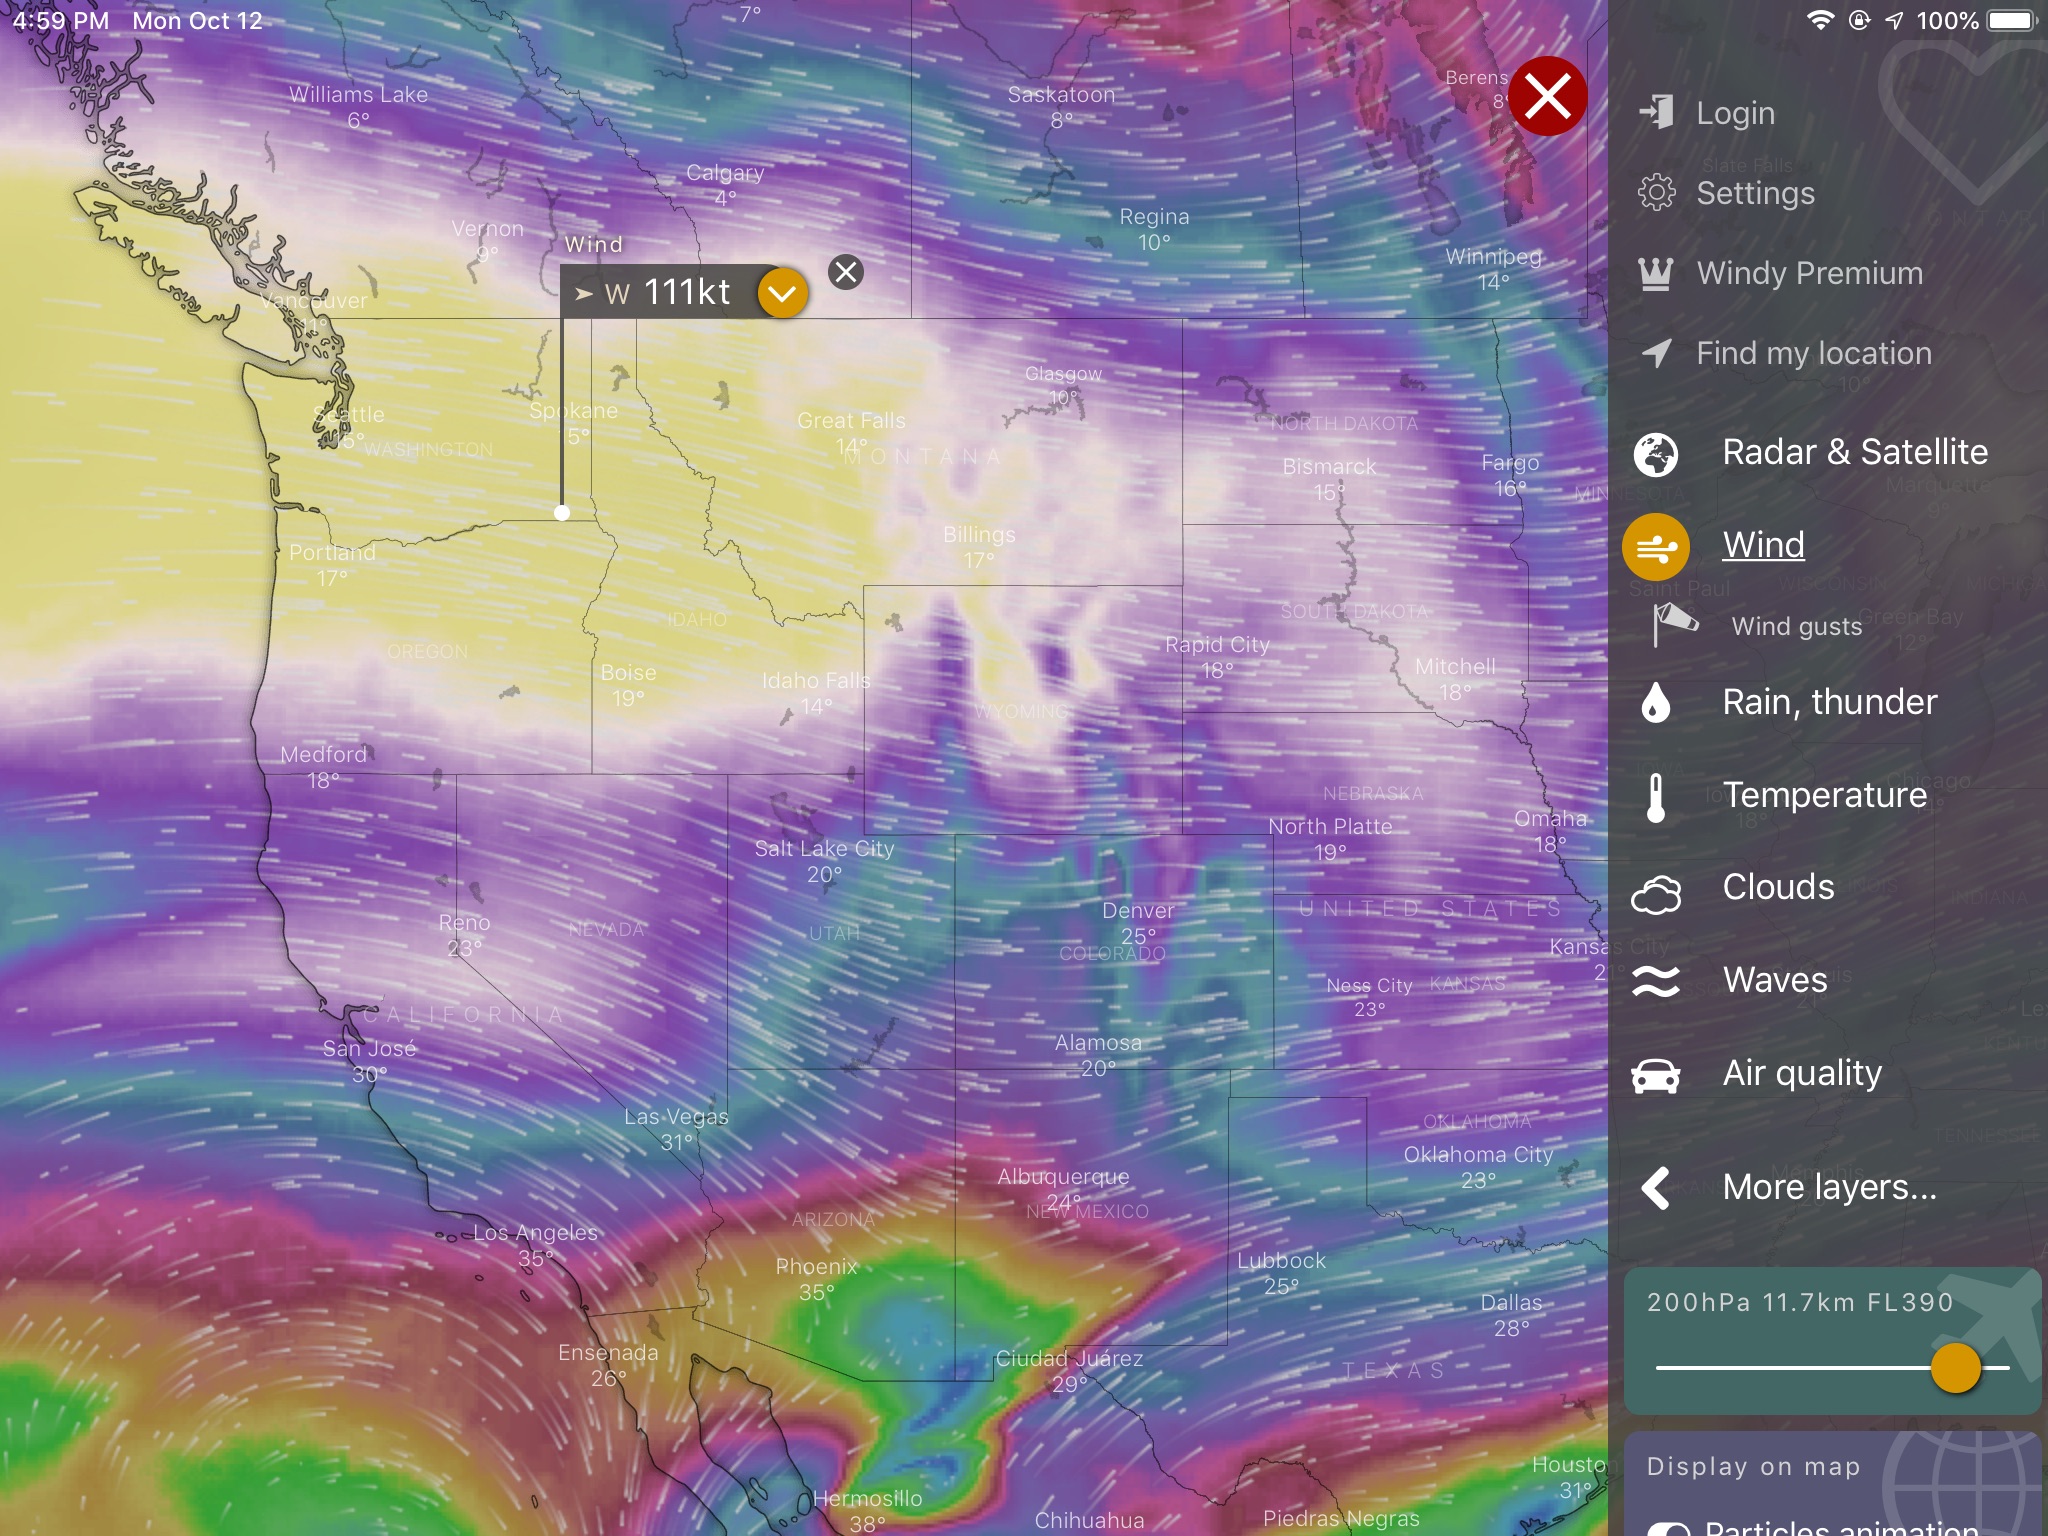
Task: Dismiss the wind picker popup
Action: tap(846, 272)
